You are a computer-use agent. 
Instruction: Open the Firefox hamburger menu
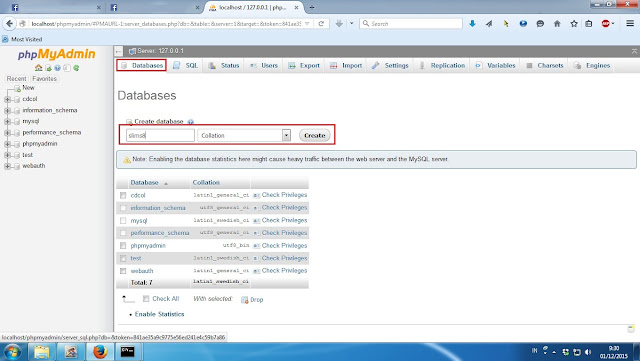(x=630, y=24)
